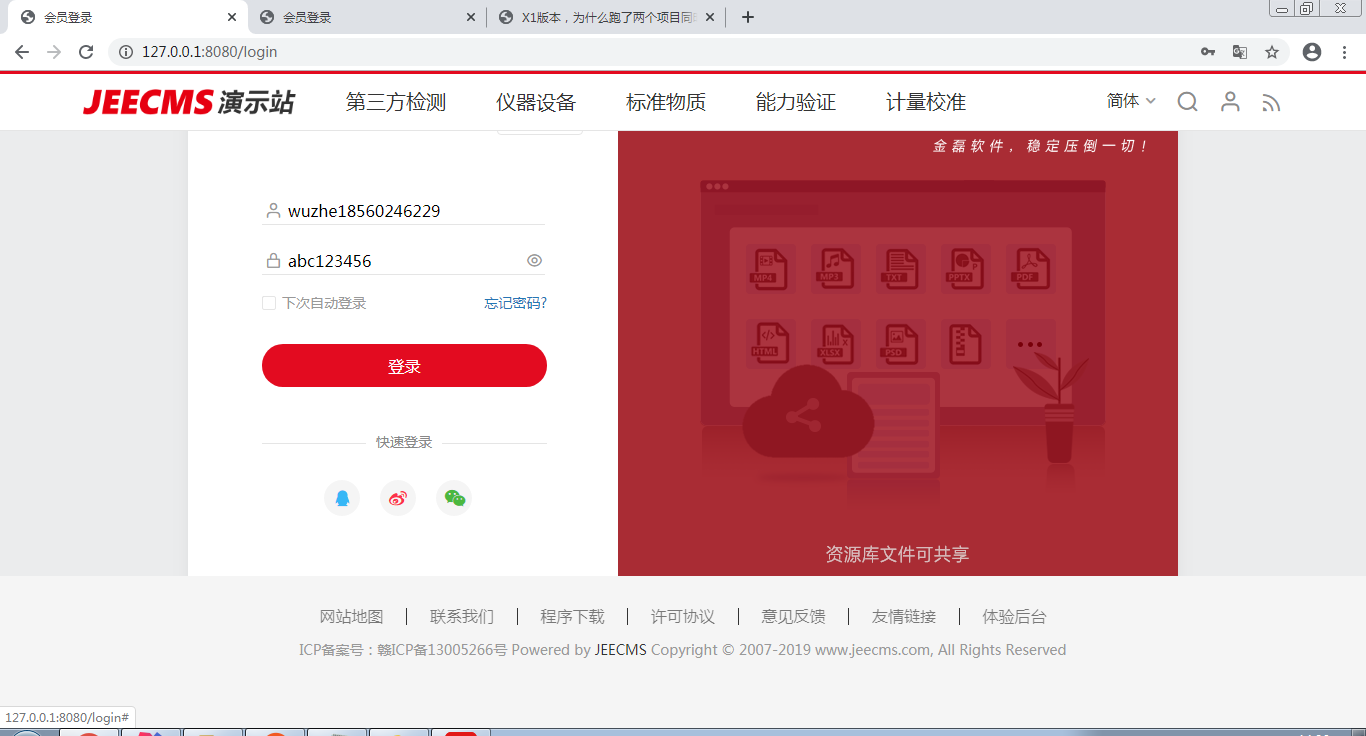Open the 联系我们 footer link

click(462, 617)
